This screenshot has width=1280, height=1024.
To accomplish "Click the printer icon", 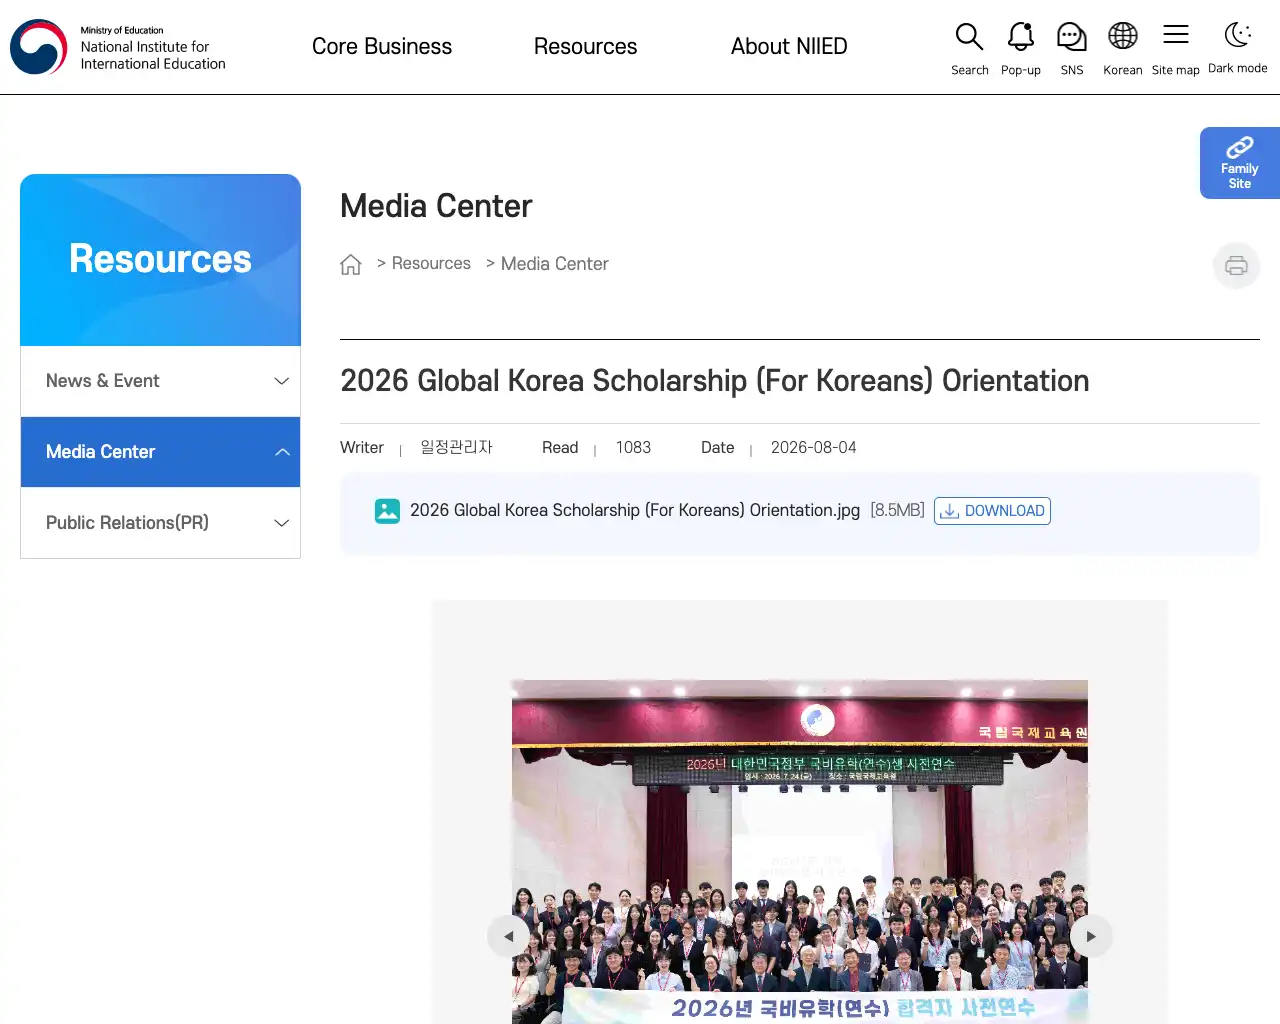I will [x=1236, y=265].
